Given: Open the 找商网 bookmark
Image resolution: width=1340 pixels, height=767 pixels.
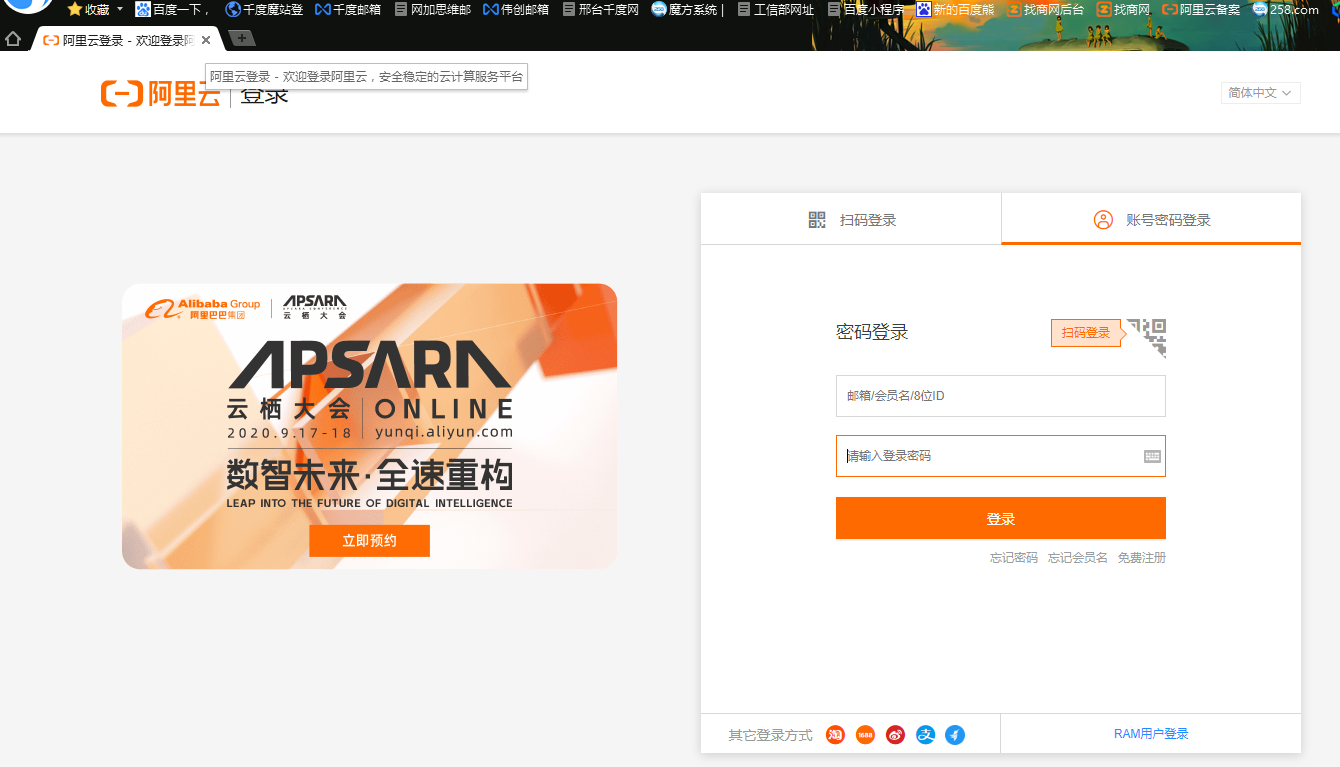Looking at the screenshot, I should point(1123,9).
